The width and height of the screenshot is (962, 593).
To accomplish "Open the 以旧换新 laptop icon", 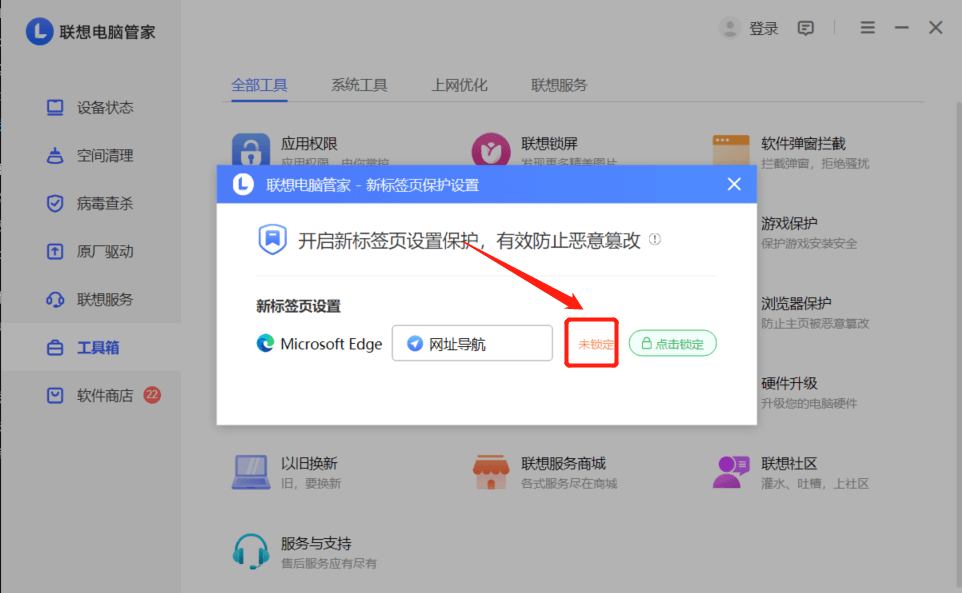I will click(x=251, y=472).
